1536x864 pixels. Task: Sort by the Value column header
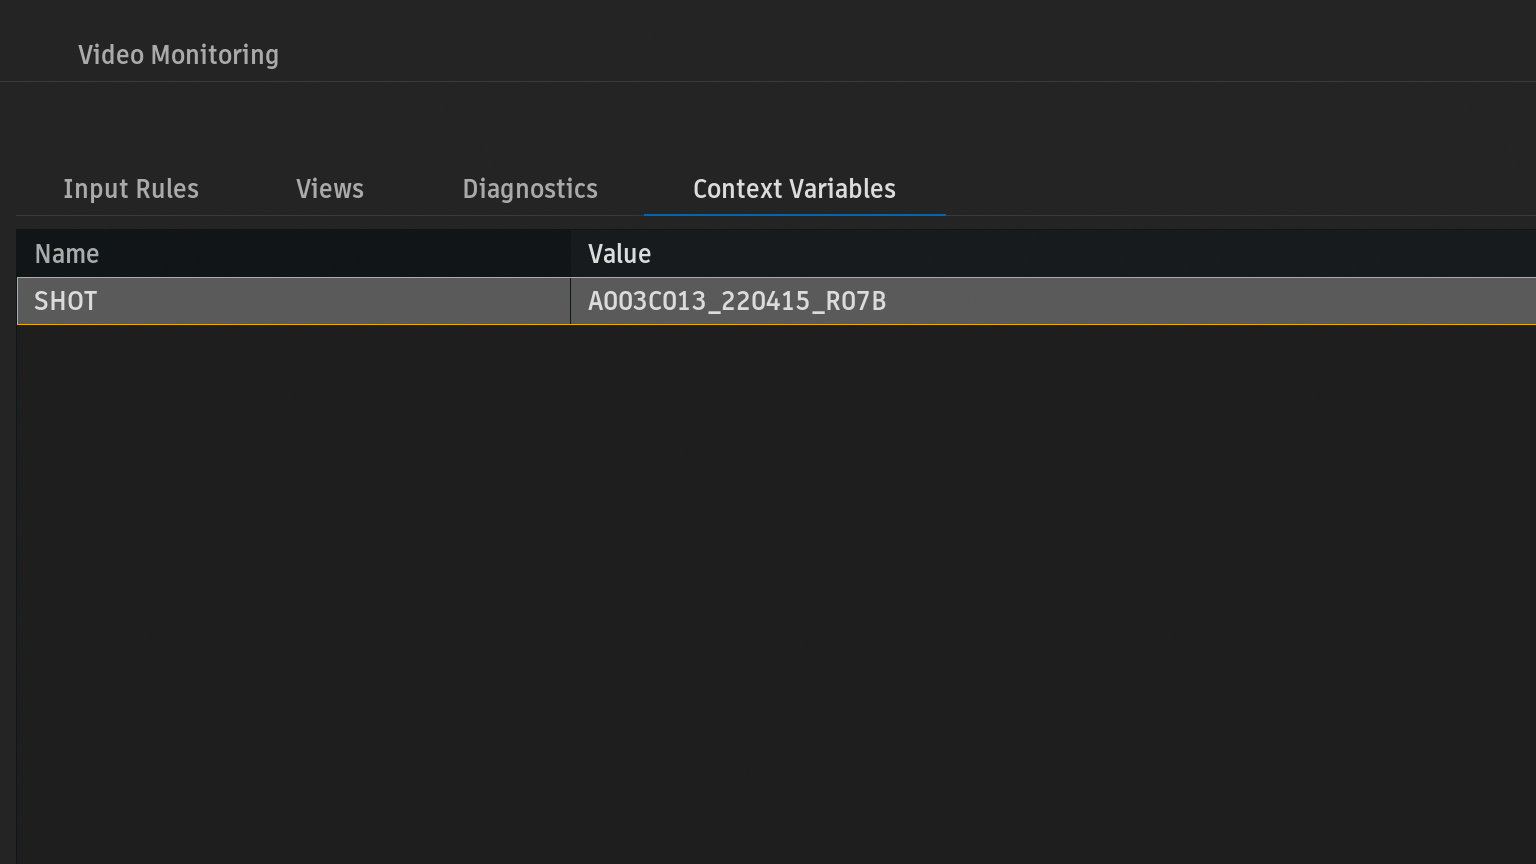pyautogui.click(x=619, y=254)
